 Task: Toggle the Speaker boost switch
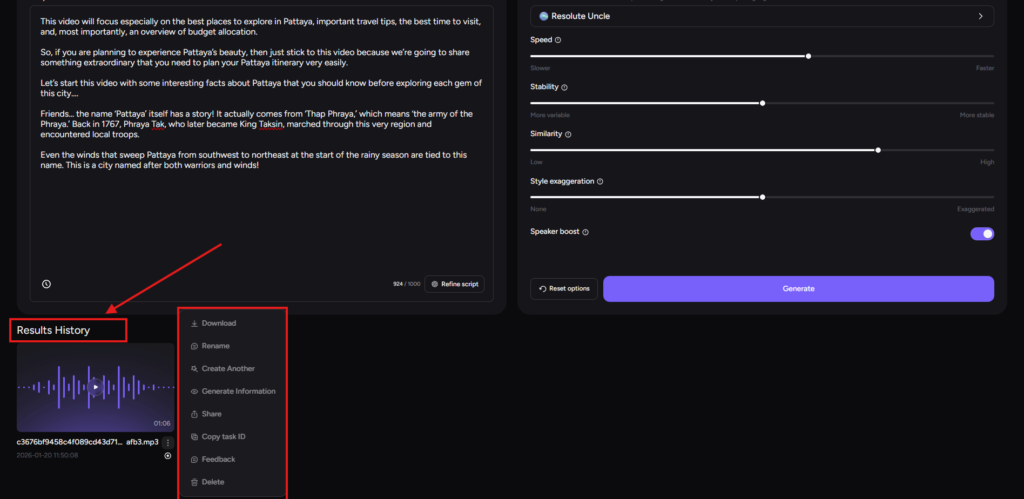982,233
